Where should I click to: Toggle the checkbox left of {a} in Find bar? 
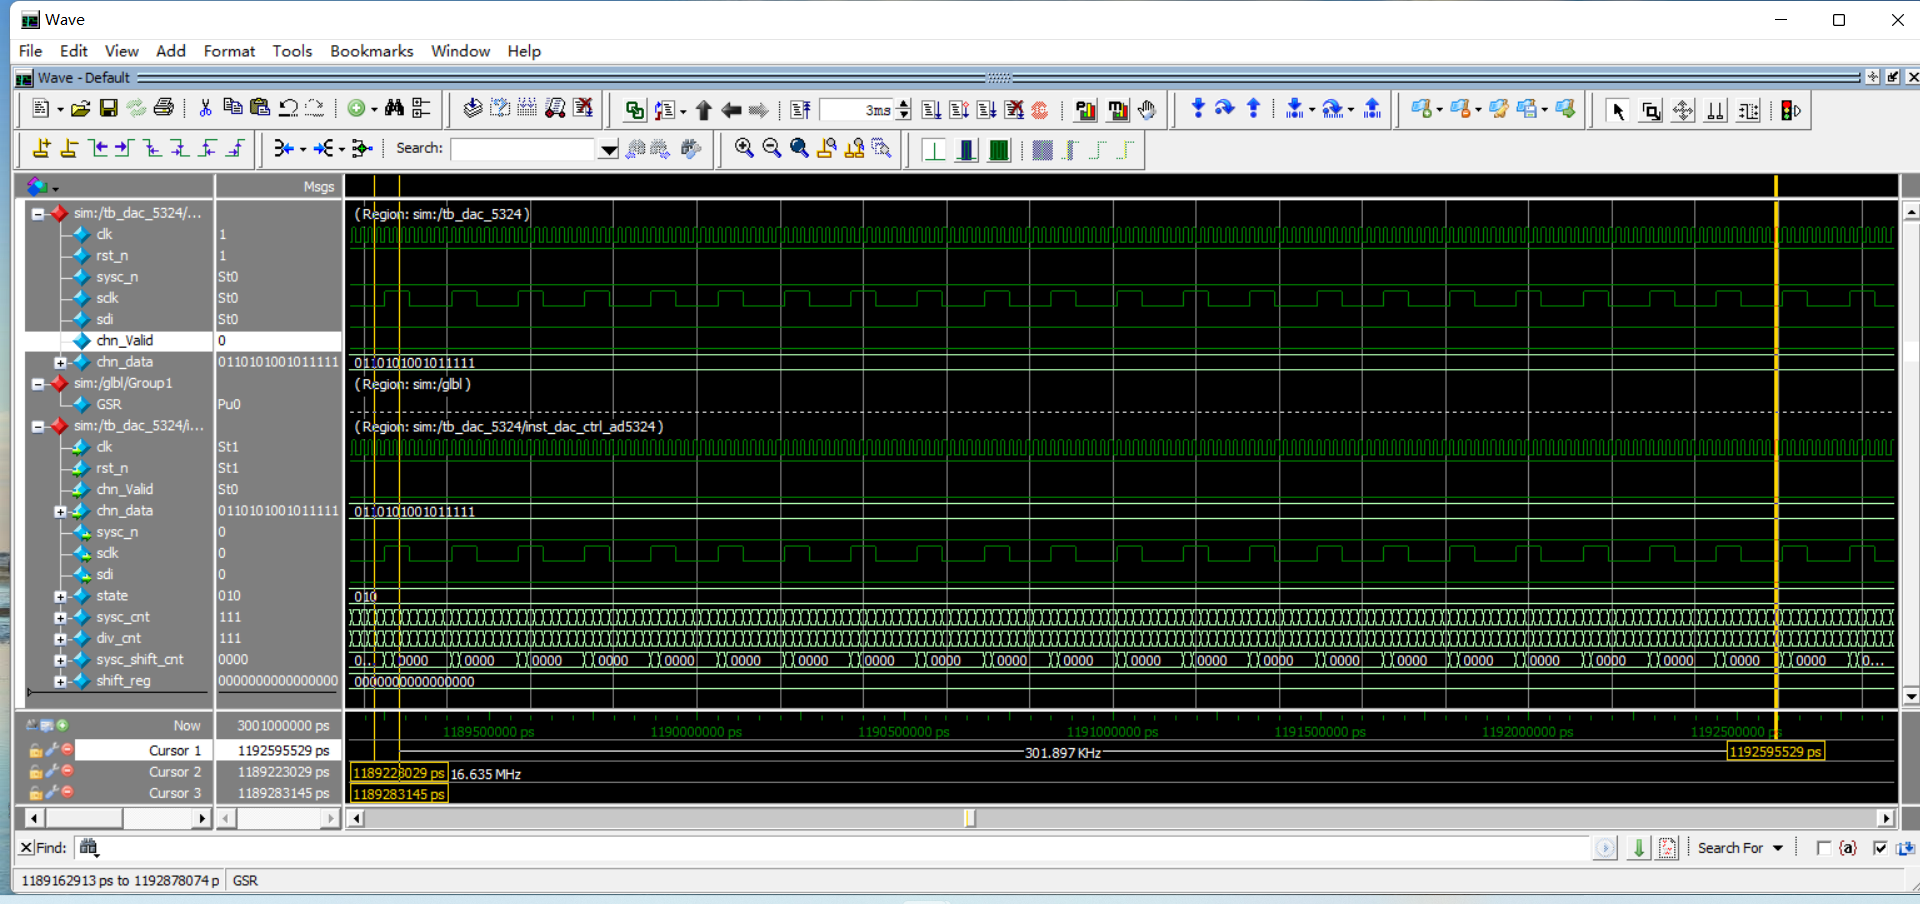coord(1823,848)
